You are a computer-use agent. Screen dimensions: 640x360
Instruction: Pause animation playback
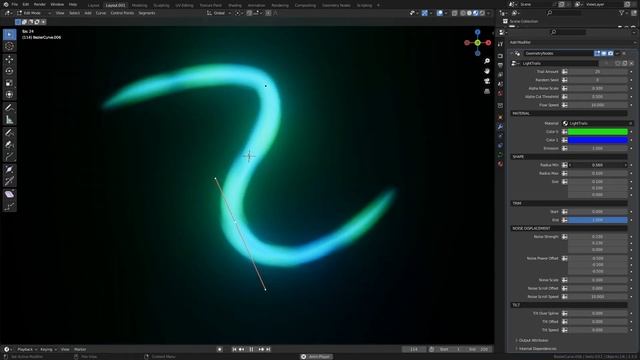click(x=251, y=349)
